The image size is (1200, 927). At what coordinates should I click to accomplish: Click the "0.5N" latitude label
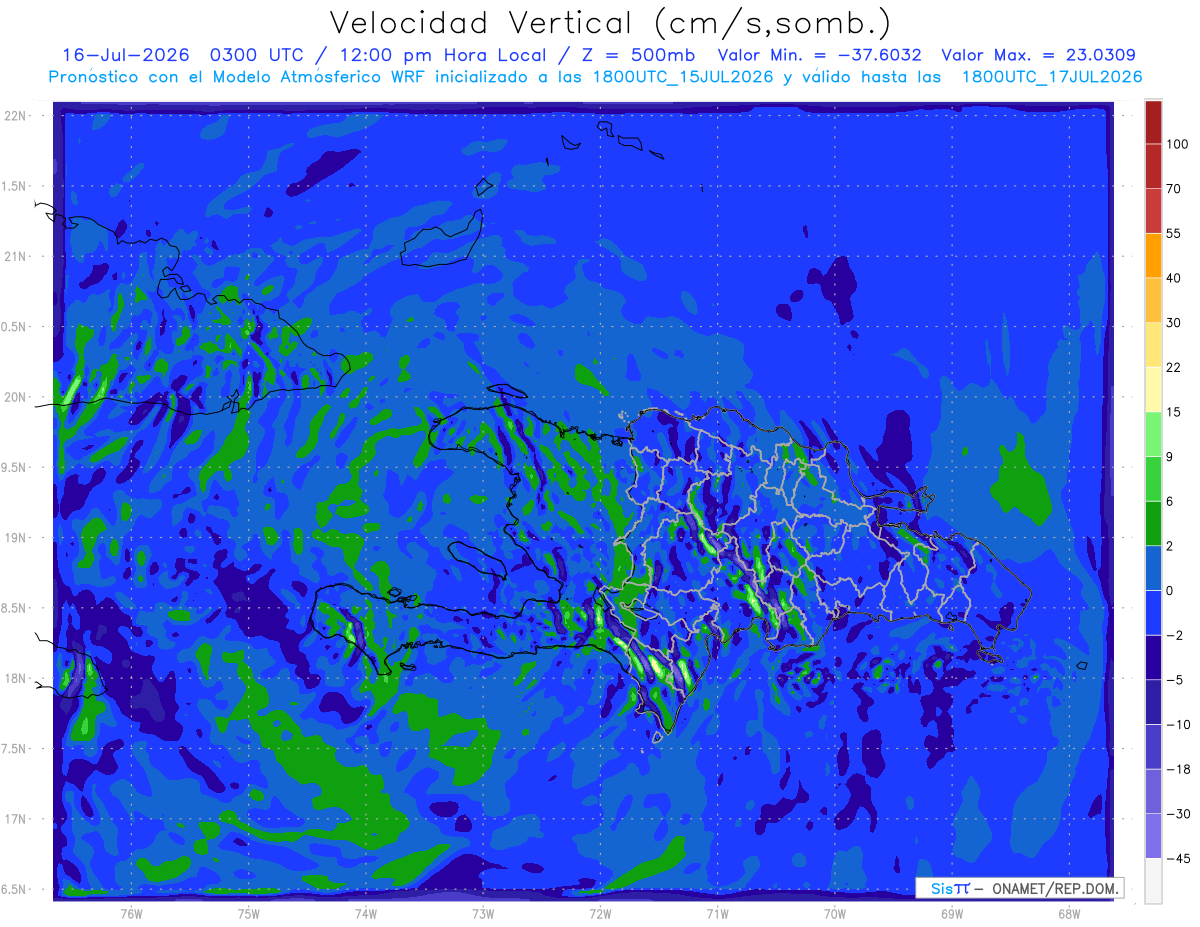pos(15,327)
